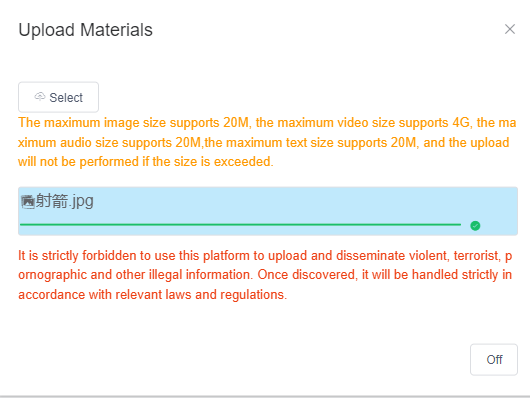Click the red strictly forbidden warning text

pyautogui.click(x=265, y=275)
